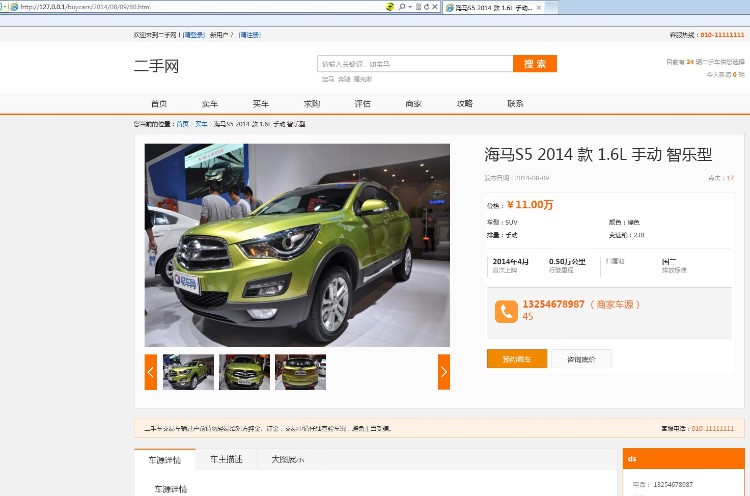Click the orange phone icon
The width and height of the screenshot is (750, 496).
click(506, 311)
